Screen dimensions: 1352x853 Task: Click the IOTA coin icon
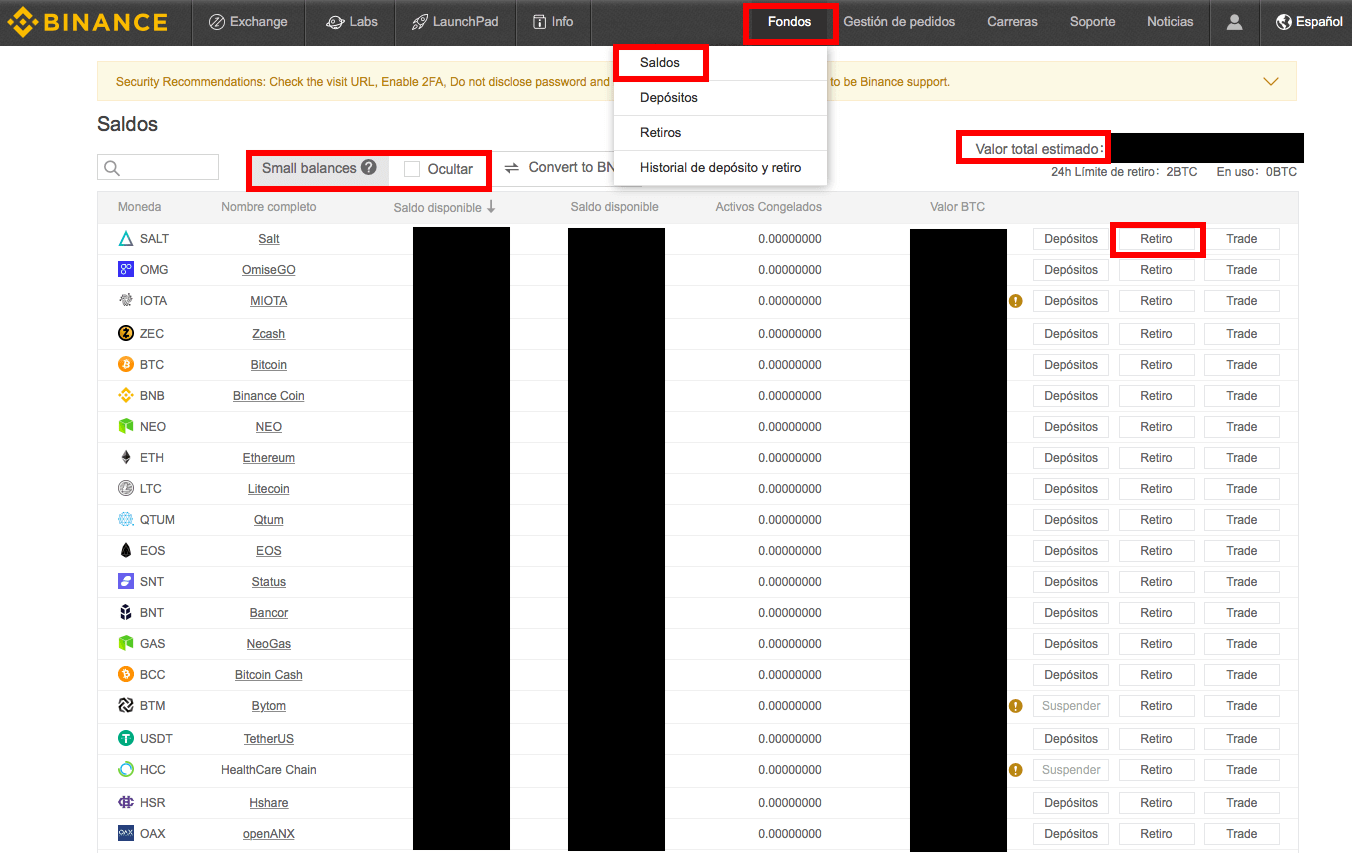126,301
